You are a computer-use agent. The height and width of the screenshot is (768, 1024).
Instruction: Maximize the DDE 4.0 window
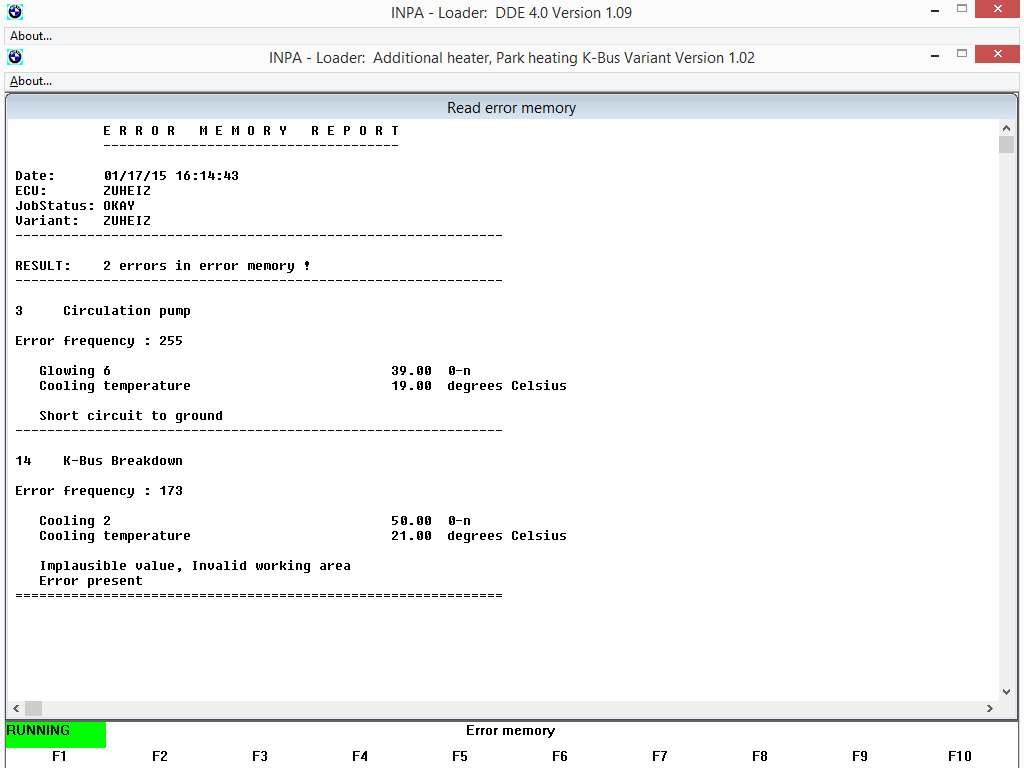(961, 9)
